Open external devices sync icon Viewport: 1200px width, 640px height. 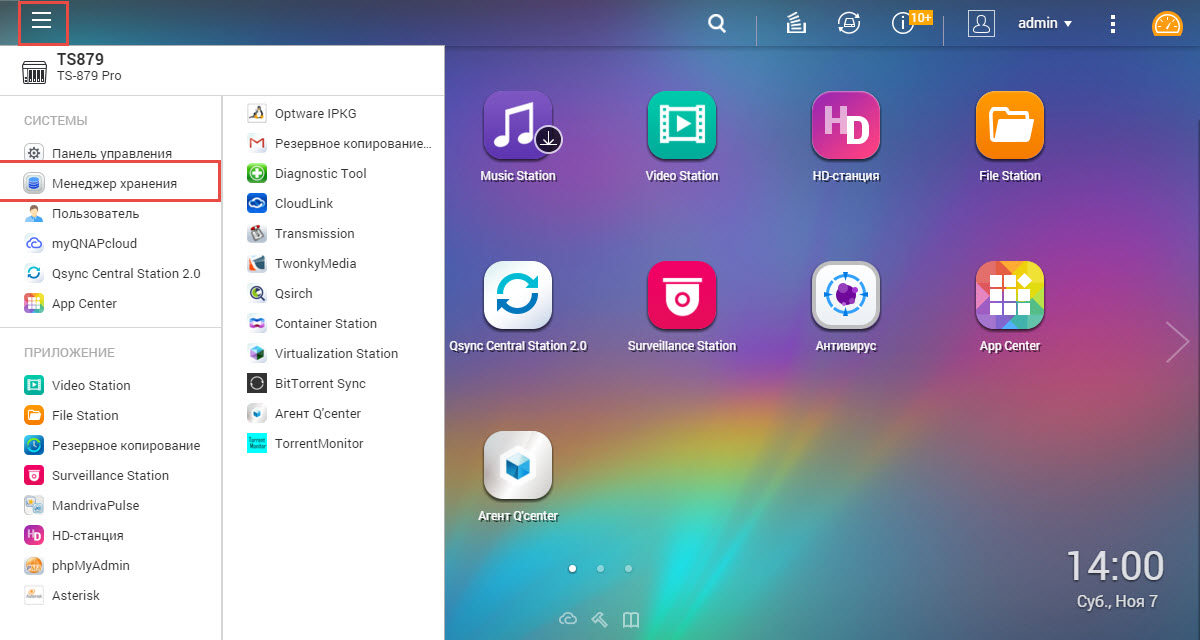pos(849,23)
